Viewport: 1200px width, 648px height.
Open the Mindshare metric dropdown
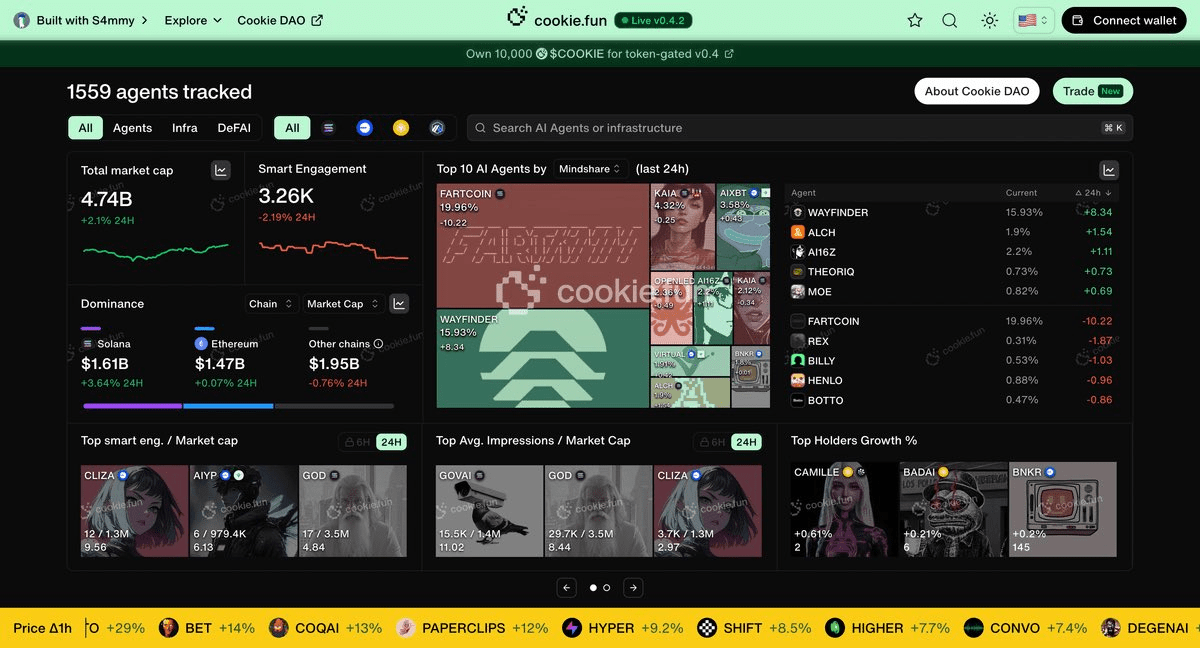tap(591, 169)
